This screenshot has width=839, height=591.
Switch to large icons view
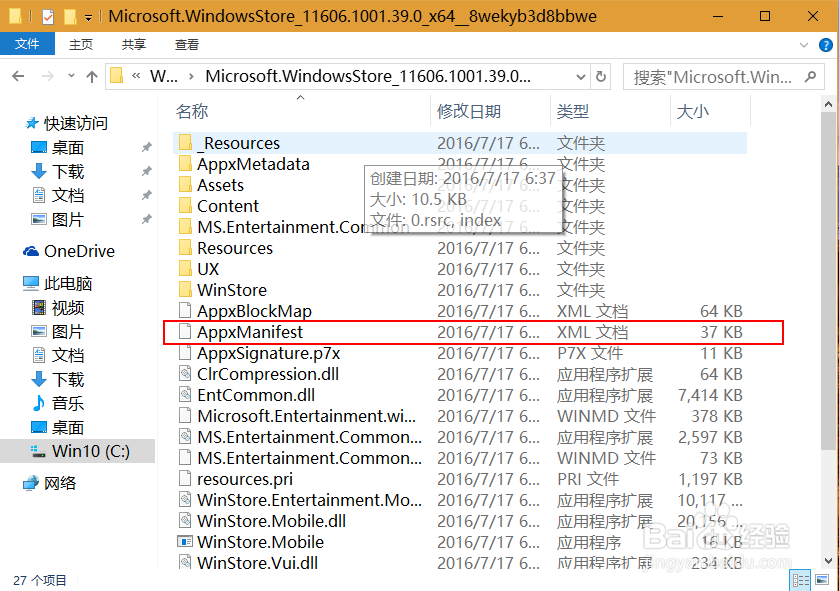click(822, 580)
